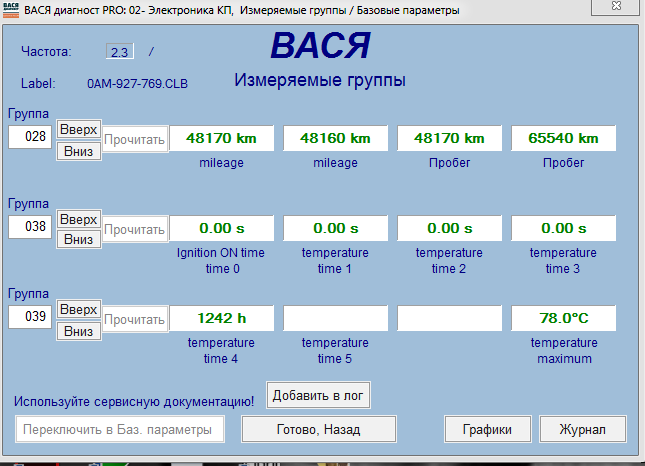Click Вверх button for group 028

[x=79, y=130]
